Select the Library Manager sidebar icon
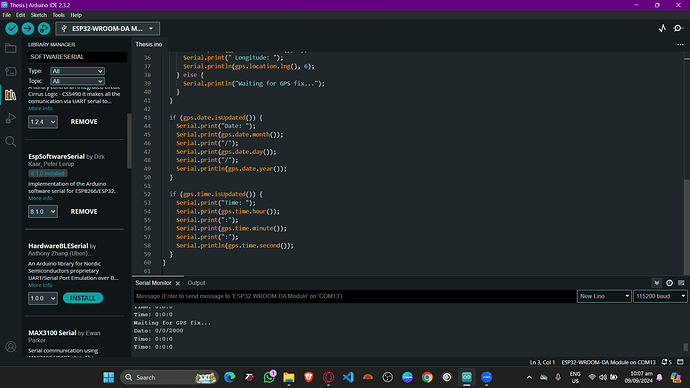Viewport: 690px width, 388px height. (11, 95)
